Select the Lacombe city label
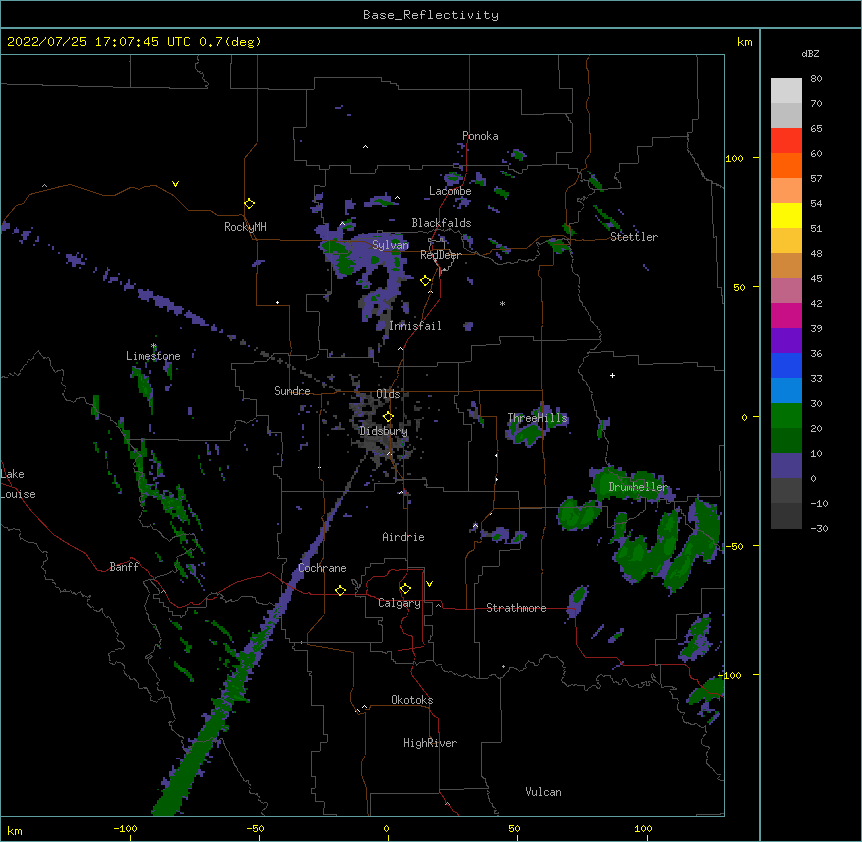This screenshot has height=842, width=862. [x=450, y=191]
